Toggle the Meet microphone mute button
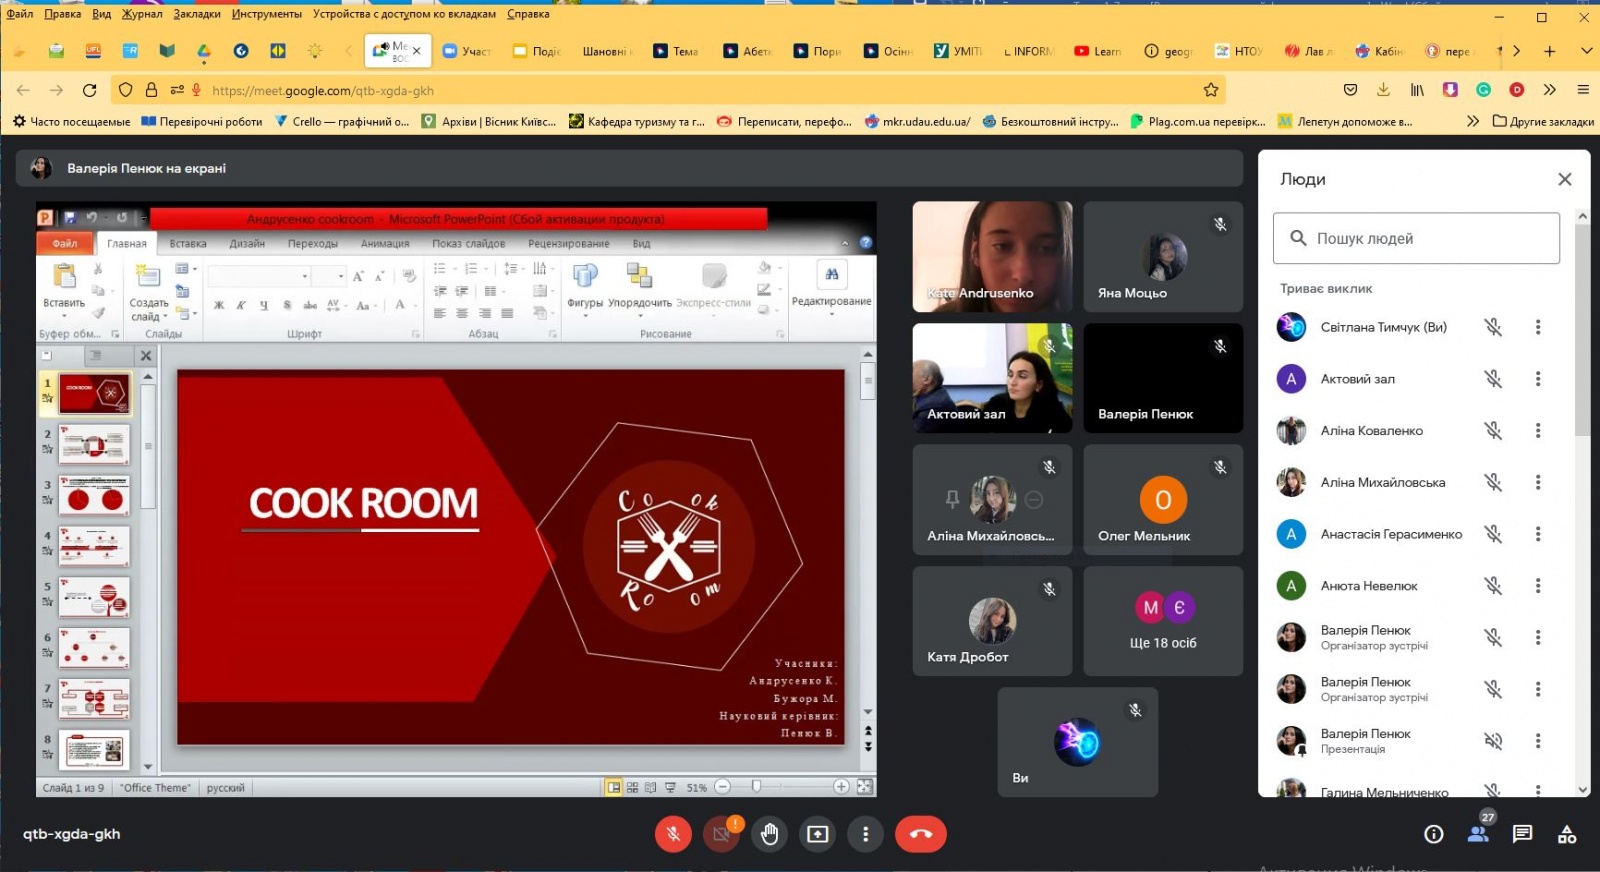The width and height of the screenshot is (1600, 872). click(x=673, y=834)
